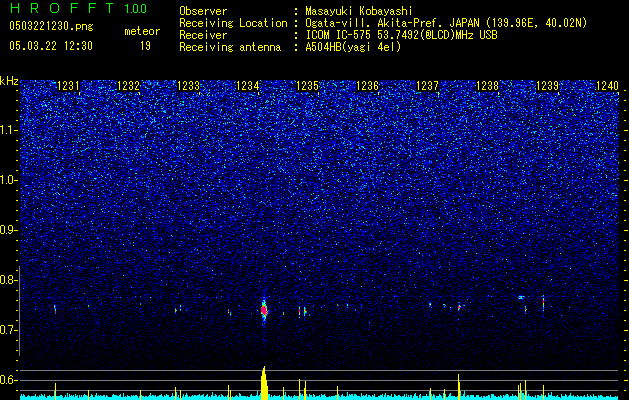
Task: Click the 1236 time marker
Action: pos(367,86)
